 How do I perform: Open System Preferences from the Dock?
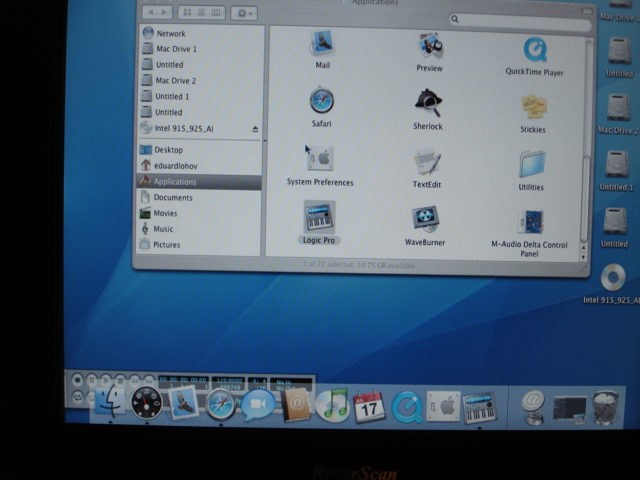443,407
